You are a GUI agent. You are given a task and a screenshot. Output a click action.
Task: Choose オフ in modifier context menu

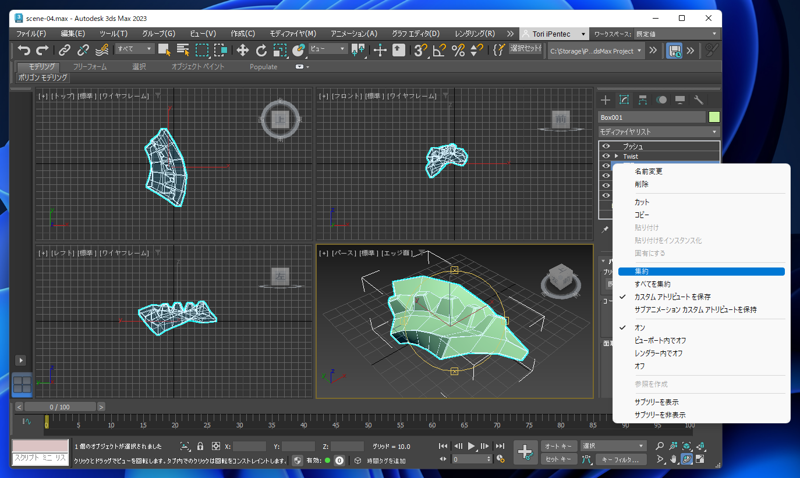(x=639, y=366)
